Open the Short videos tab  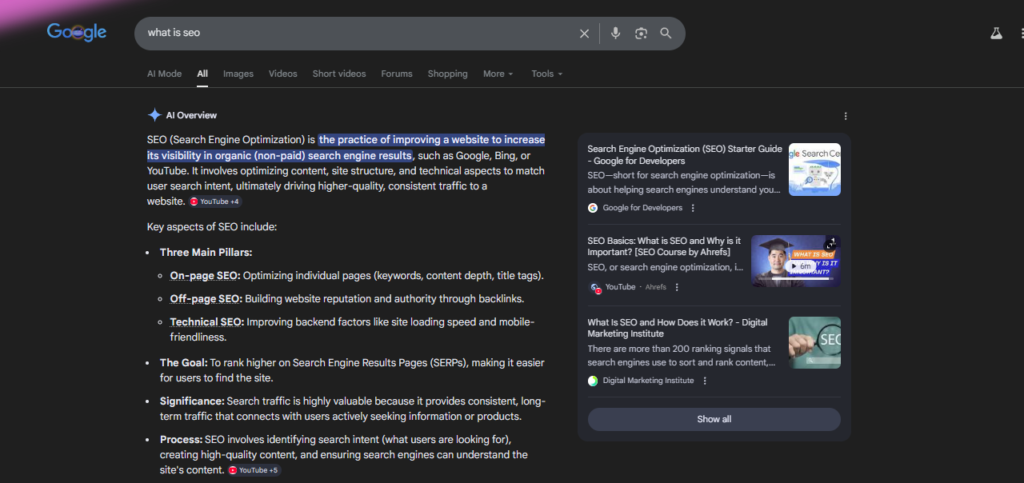tap(339, 74)
